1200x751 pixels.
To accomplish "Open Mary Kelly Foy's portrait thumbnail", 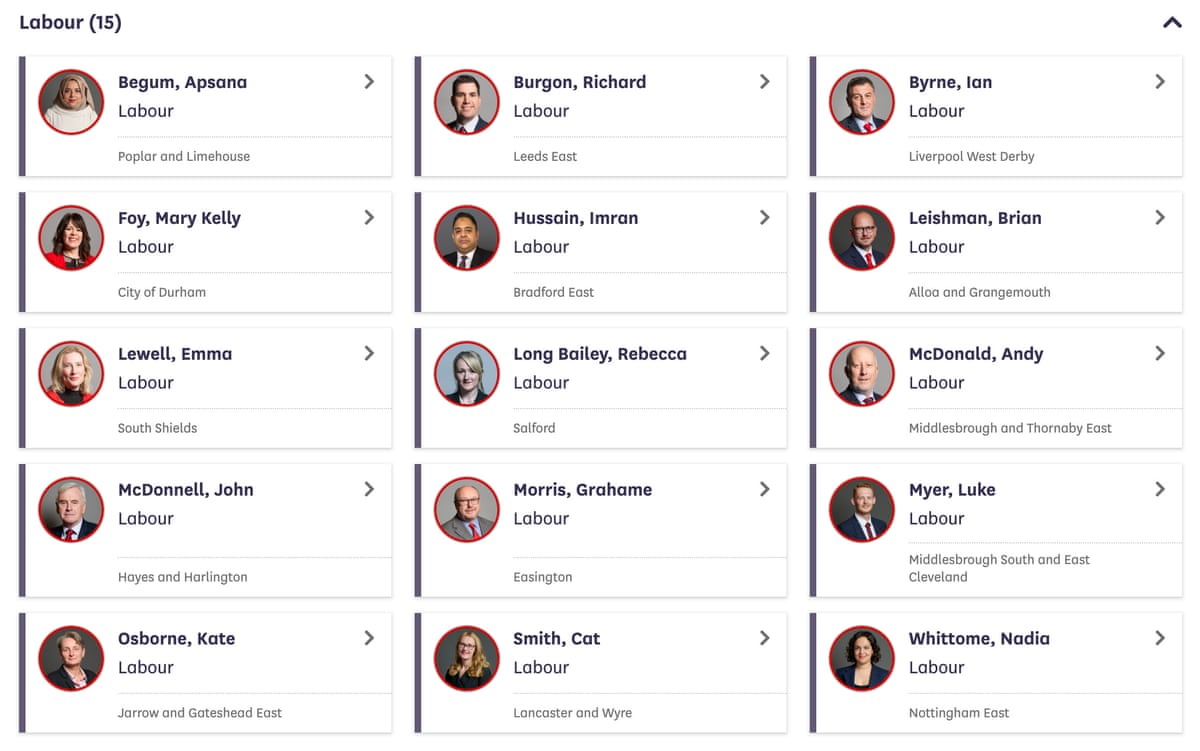I will [x=70, y=237].
